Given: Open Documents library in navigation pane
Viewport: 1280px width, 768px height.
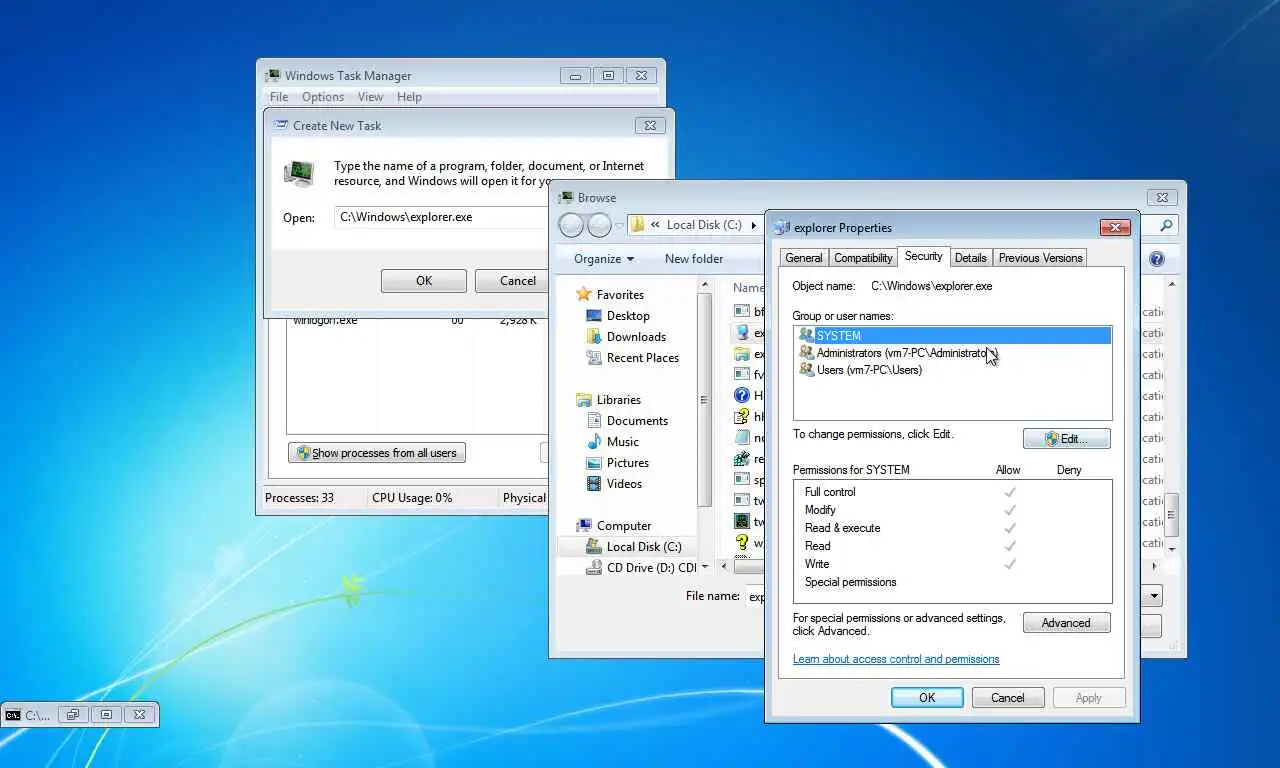Looking at the screenshot, I should point(637,421).
